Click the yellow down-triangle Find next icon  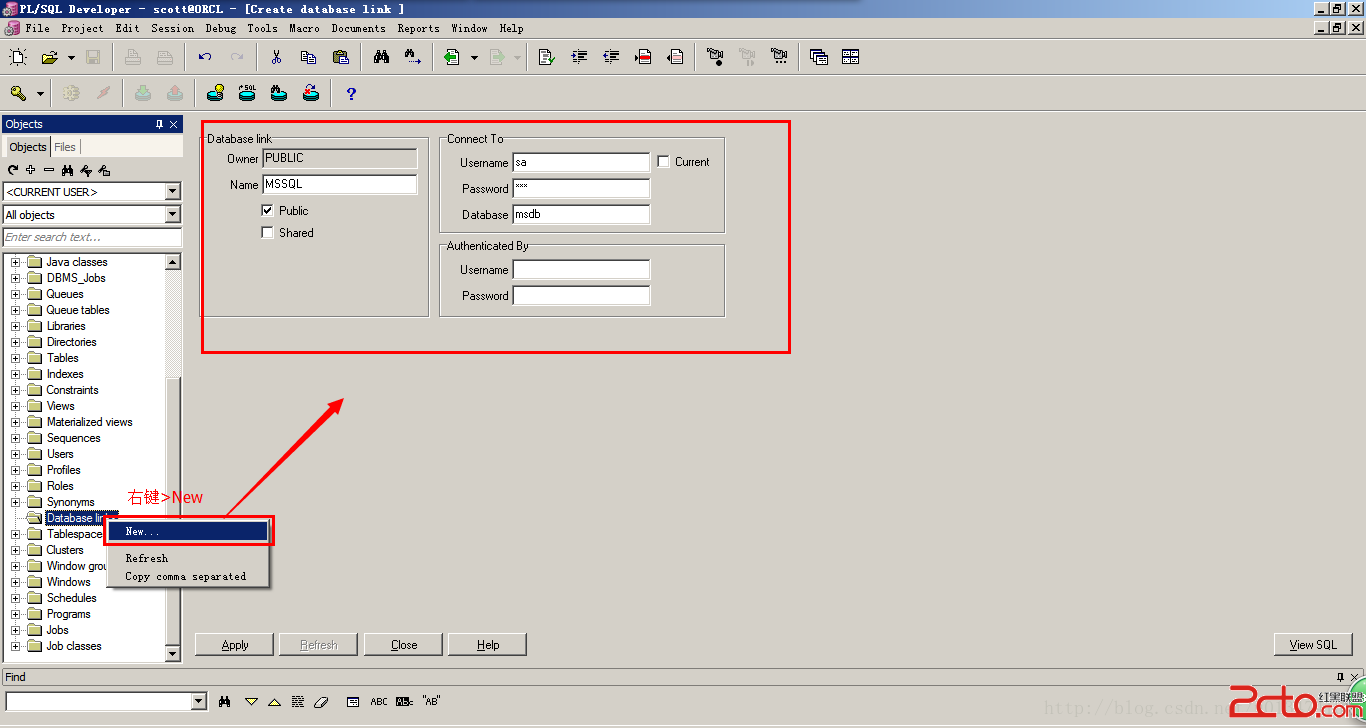(252, 701)
